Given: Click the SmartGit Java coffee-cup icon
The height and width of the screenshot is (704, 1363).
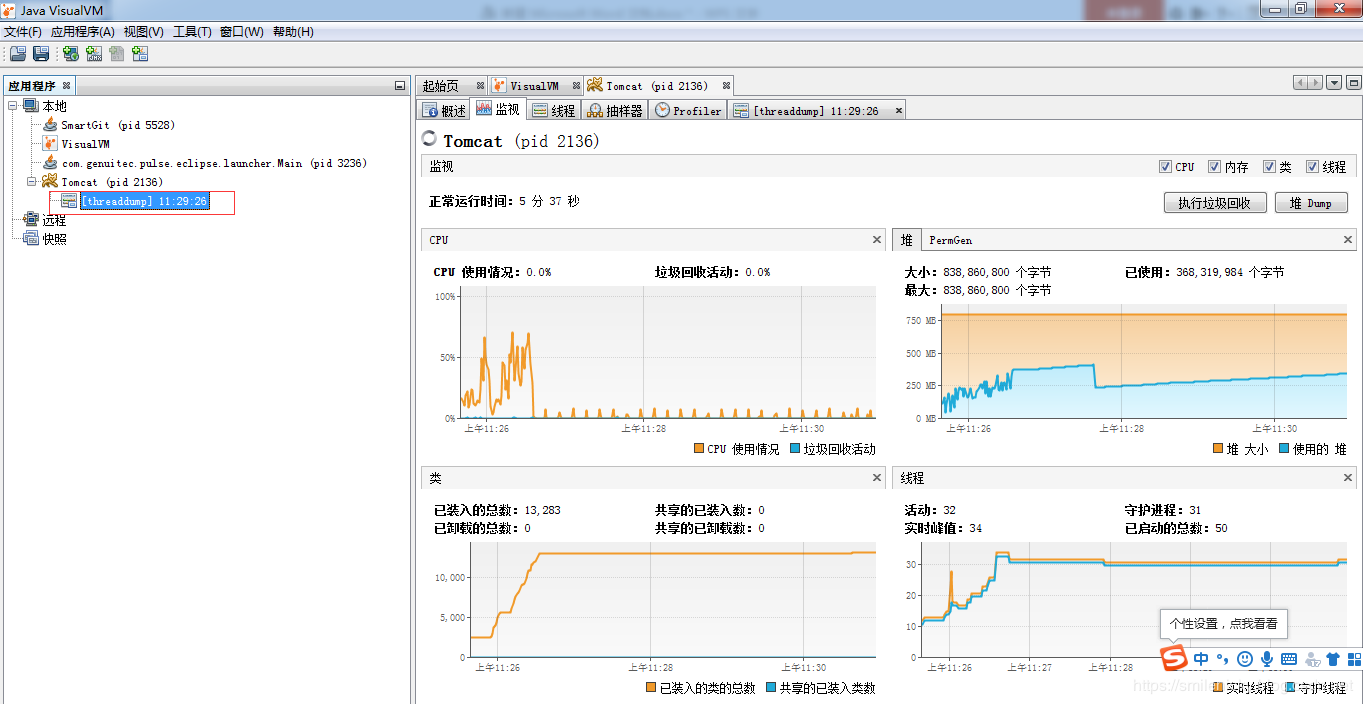Looking at the screenshot, I should 50,125.
